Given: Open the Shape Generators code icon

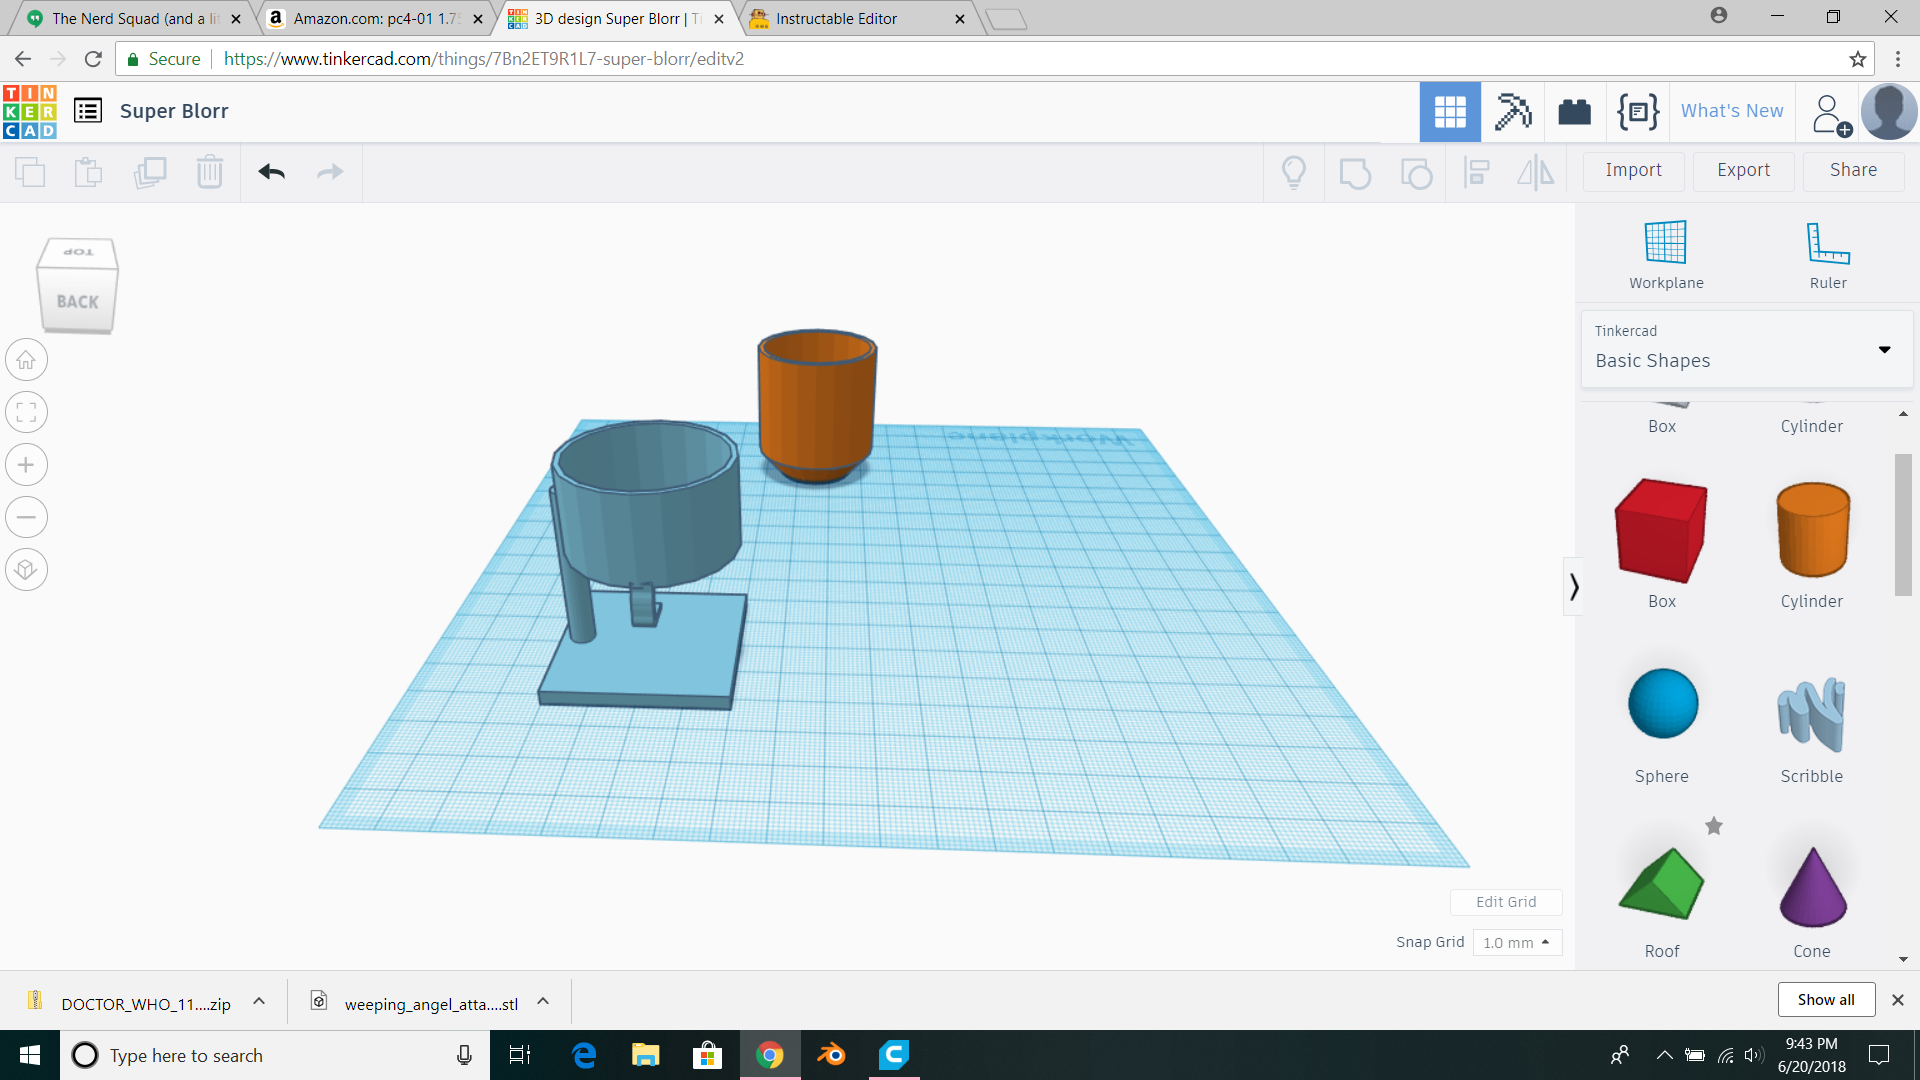Looking at the screenshot, I should tap(1638, 111).
